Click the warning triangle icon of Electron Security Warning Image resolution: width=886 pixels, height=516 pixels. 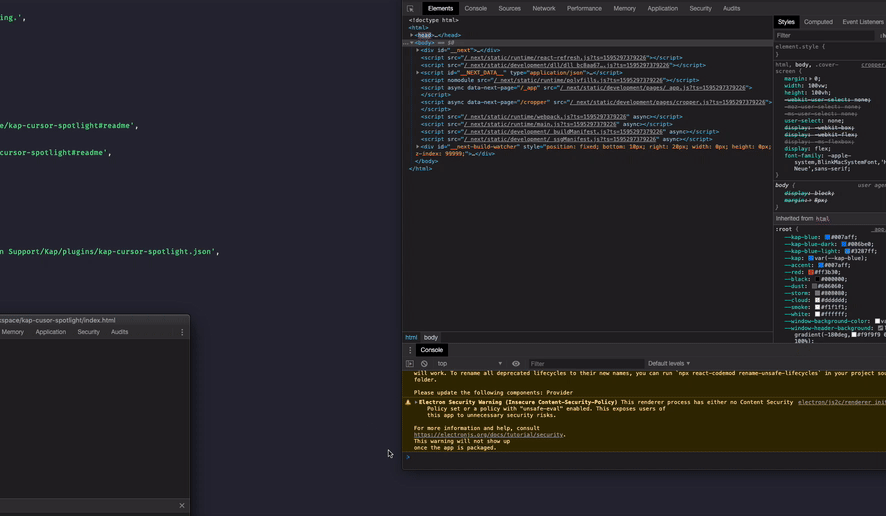click(x=408, y=402)
